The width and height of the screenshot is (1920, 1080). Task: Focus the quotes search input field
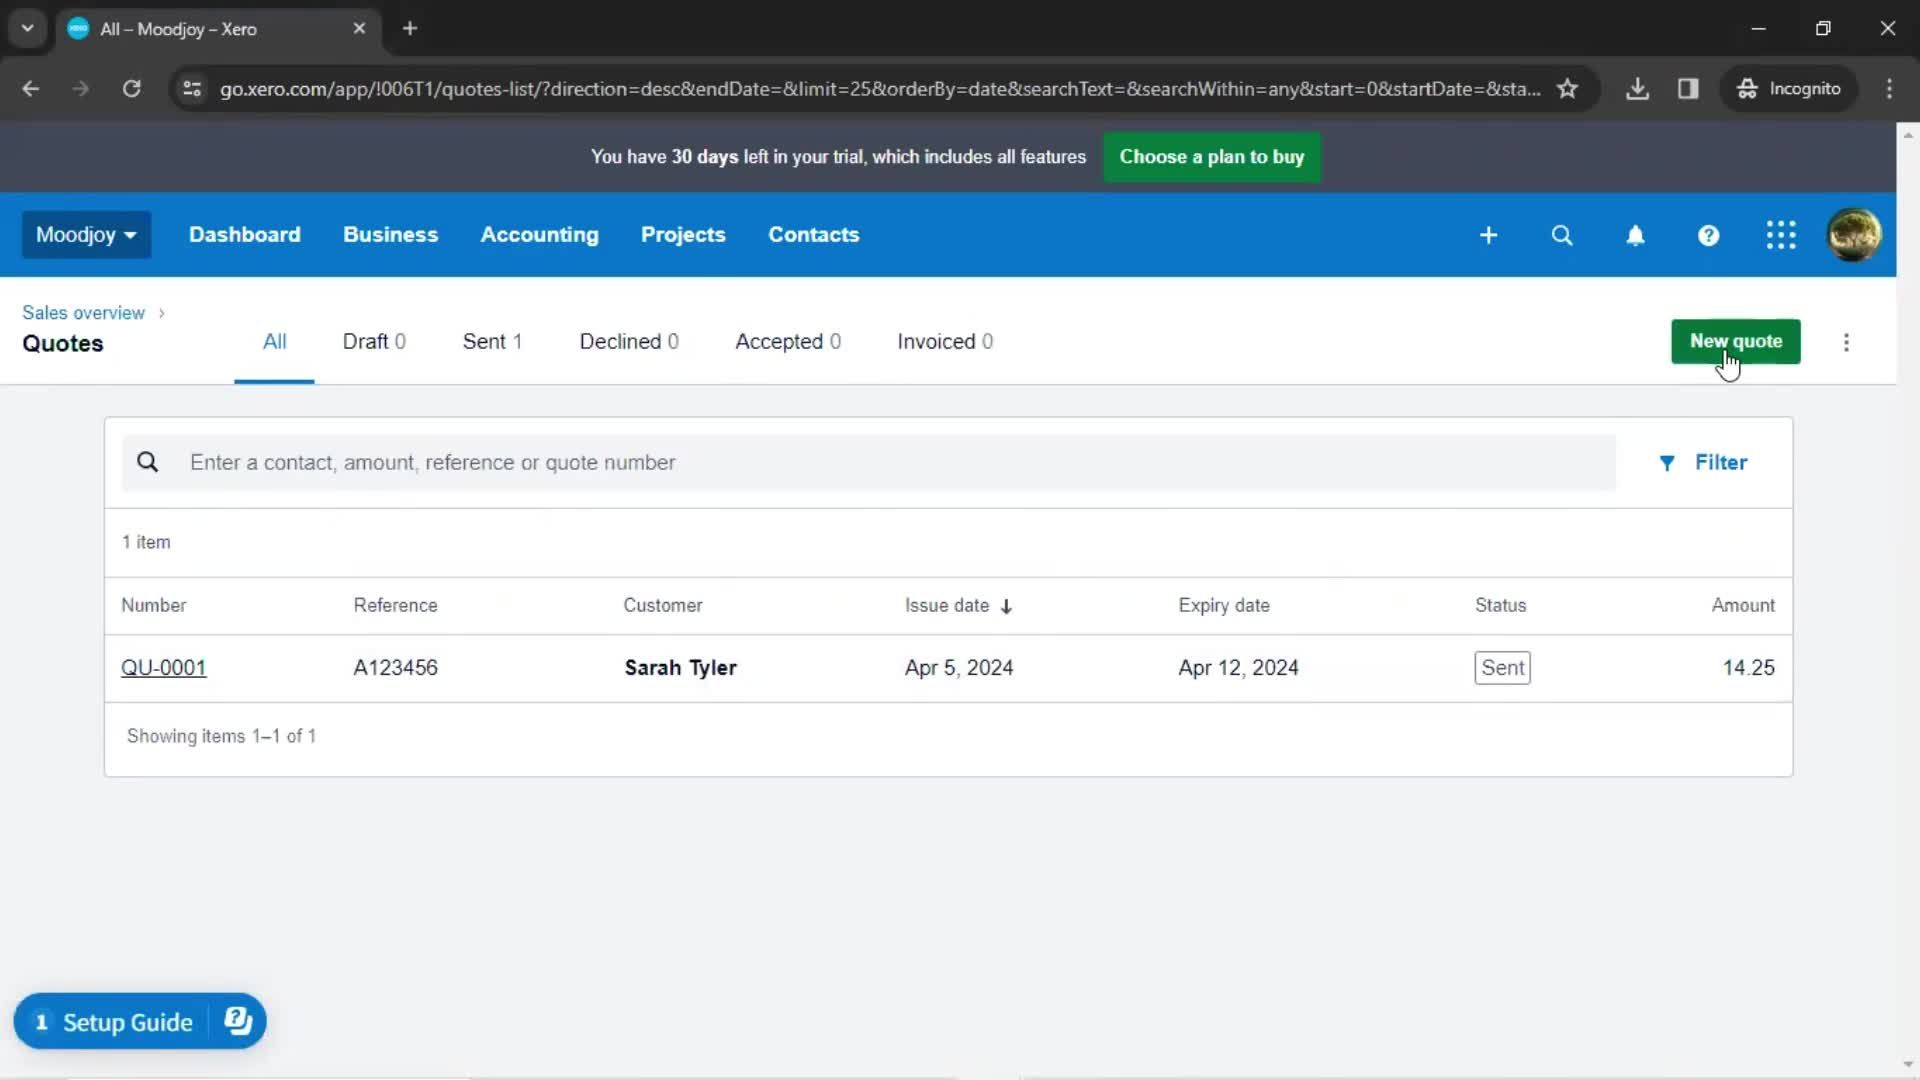(x=868, y=462)
